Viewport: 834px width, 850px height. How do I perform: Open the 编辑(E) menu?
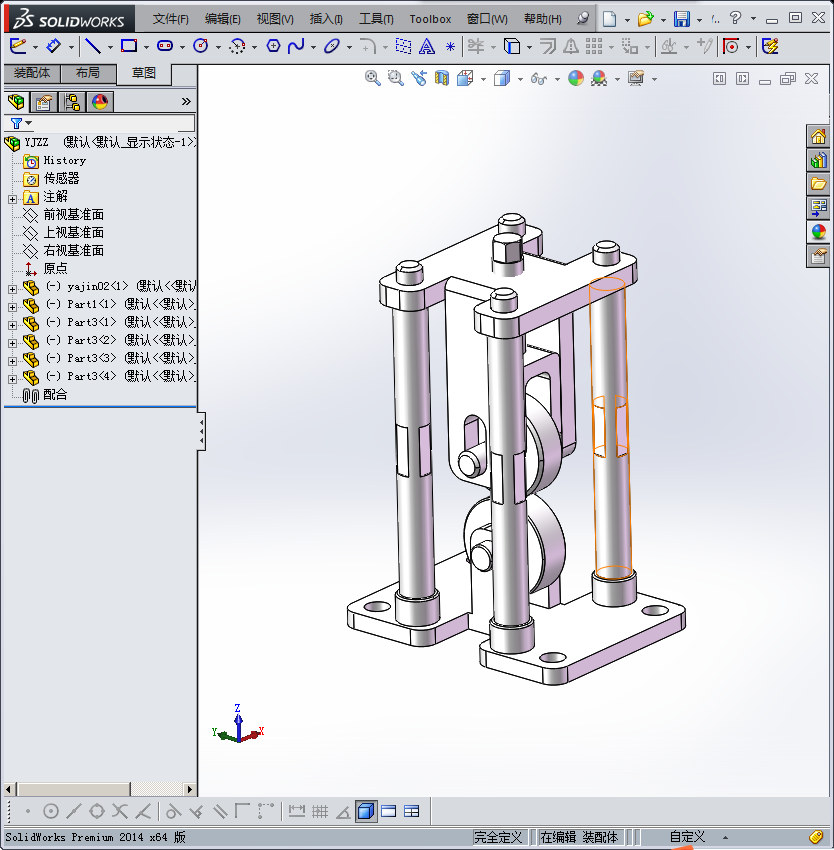(222, 19)
